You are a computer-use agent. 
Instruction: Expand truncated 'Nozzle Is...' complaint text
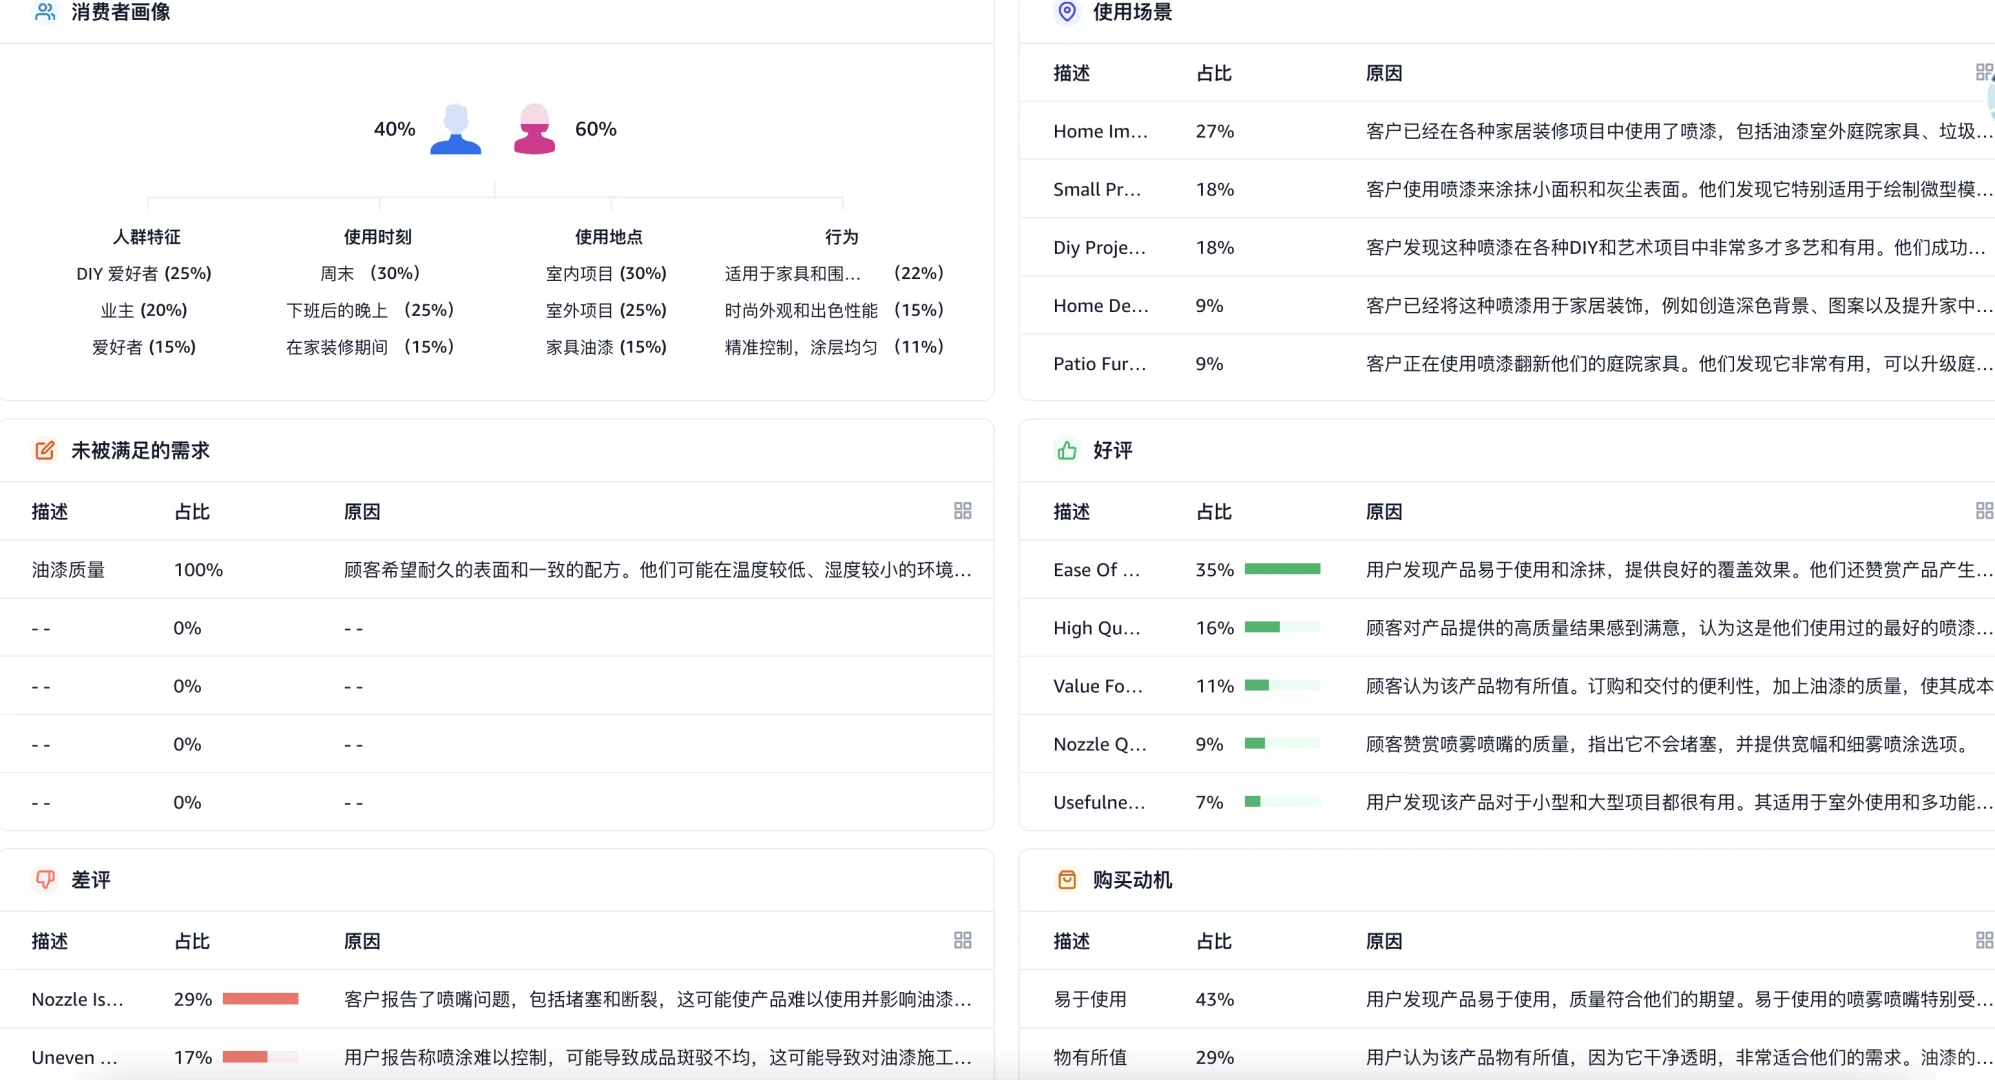(x=78, y=998)
